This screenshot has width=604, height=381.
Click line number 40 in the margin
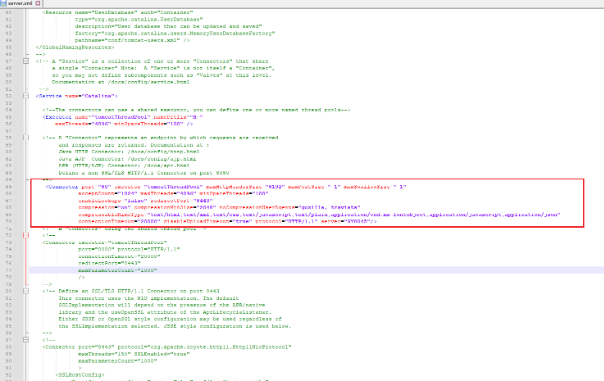pos(9,12)
